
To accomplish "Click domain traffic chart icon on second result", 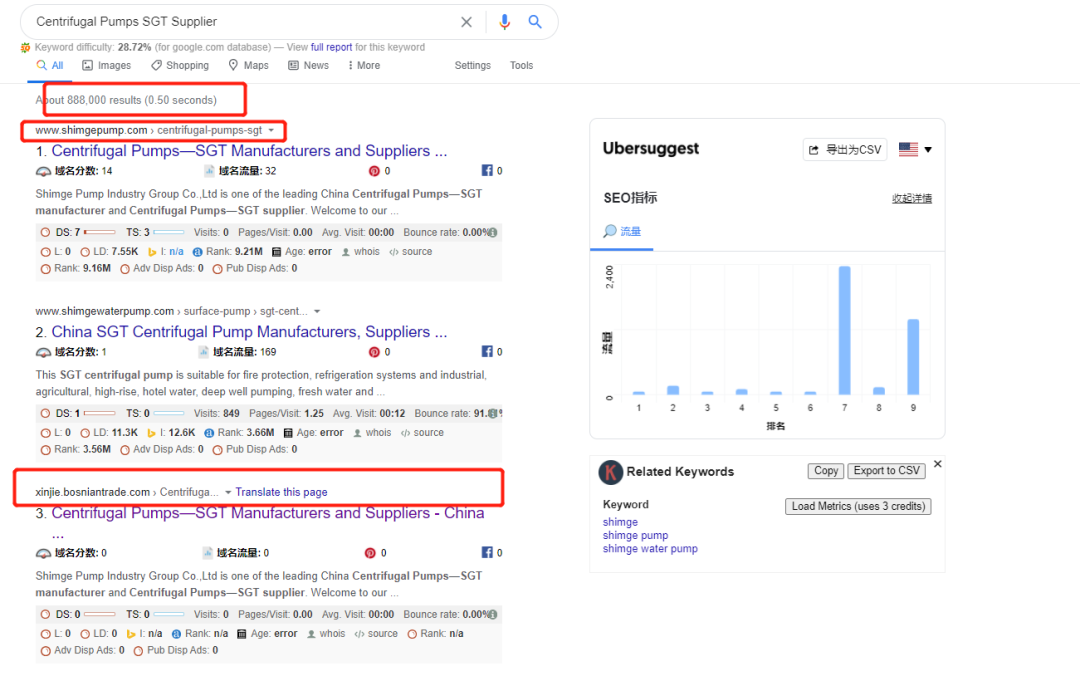I will pyautogui.click(x=204, y=352).
